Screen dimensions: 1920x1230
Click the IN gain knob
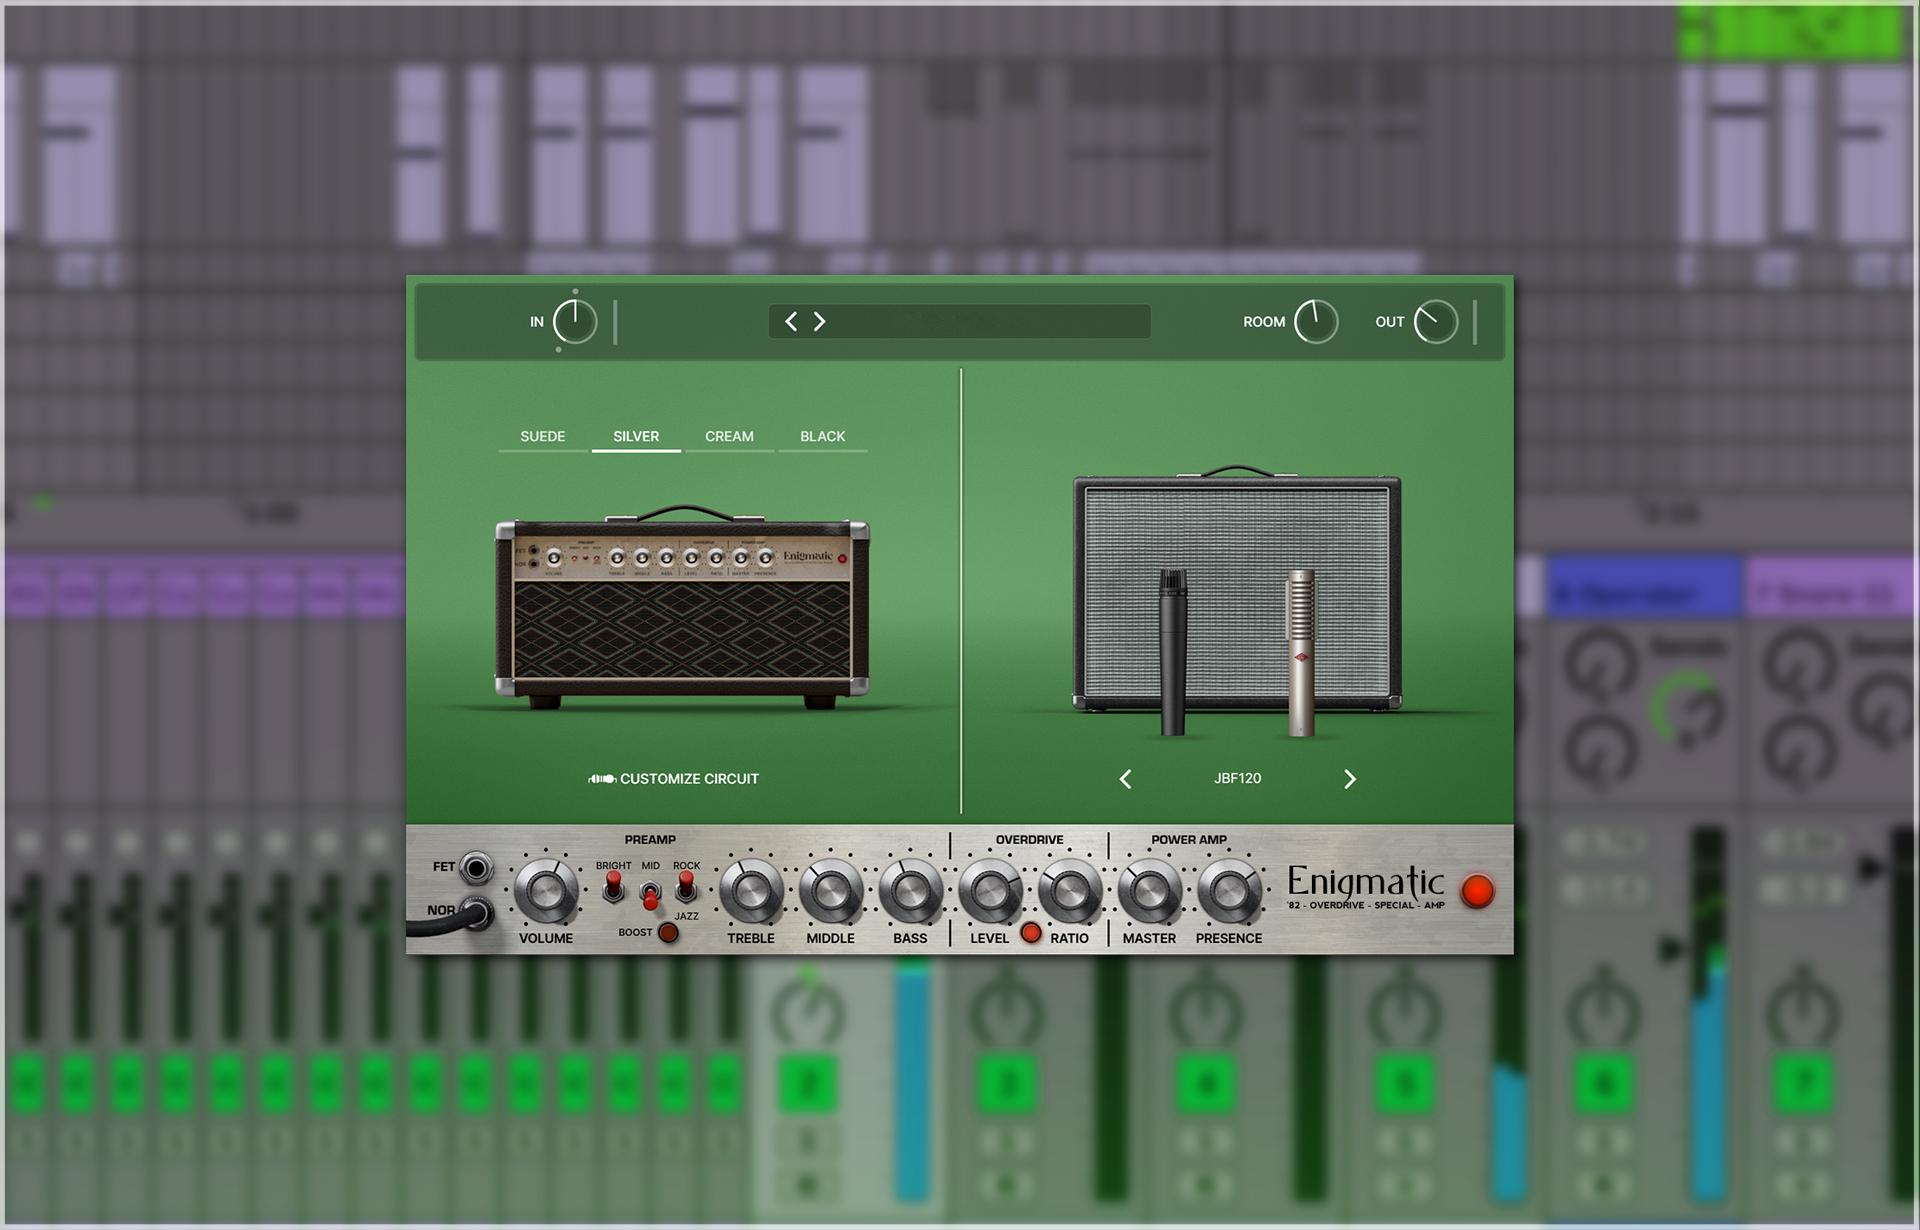(575, 322)
